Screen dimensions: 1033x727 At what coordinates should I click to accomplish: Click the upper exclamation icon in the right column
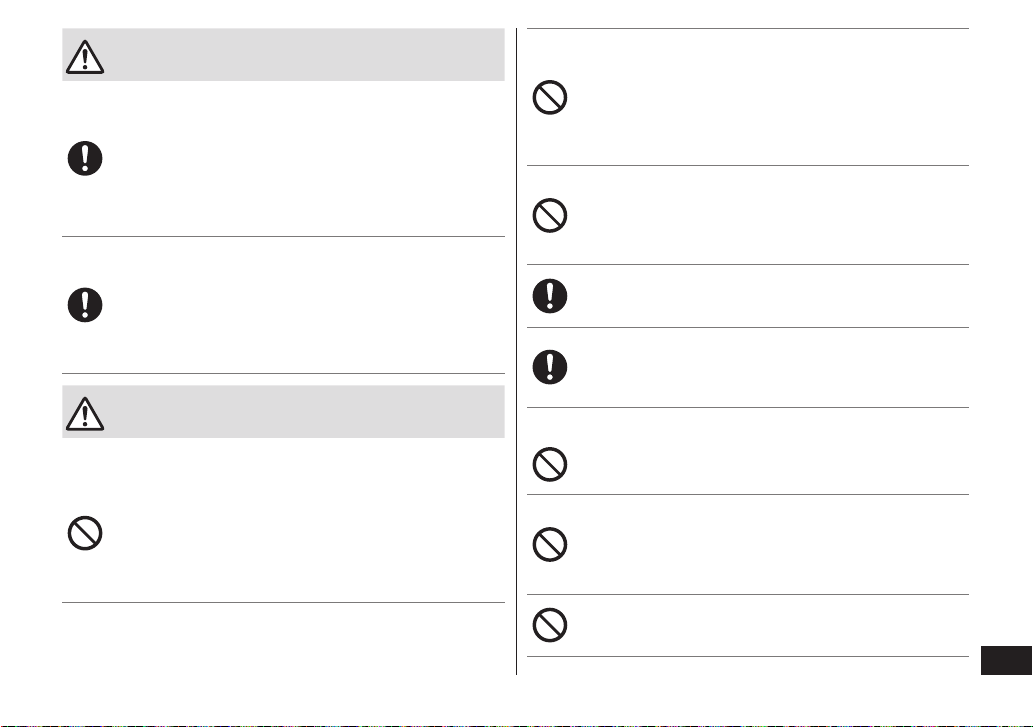click(549, 296)
